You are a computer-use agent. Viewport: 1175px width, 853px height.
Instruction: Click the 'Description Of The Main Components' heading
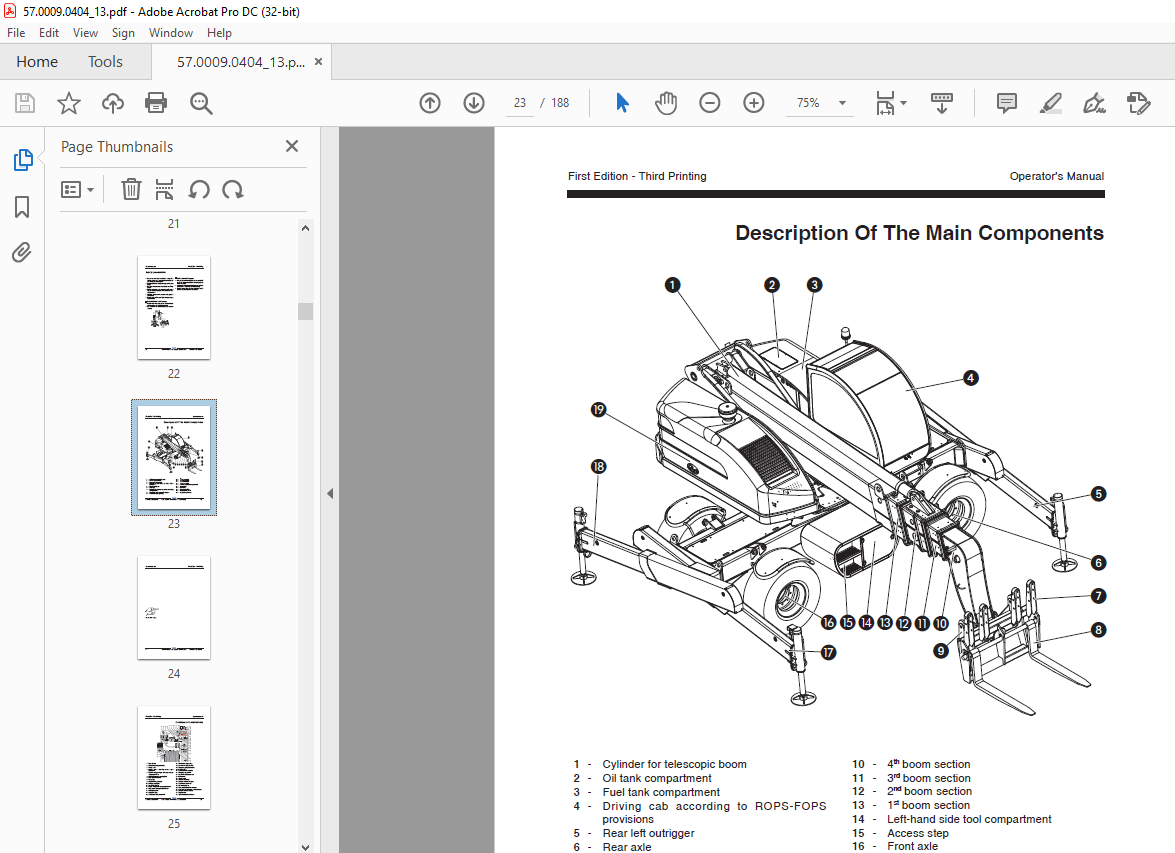919,233
